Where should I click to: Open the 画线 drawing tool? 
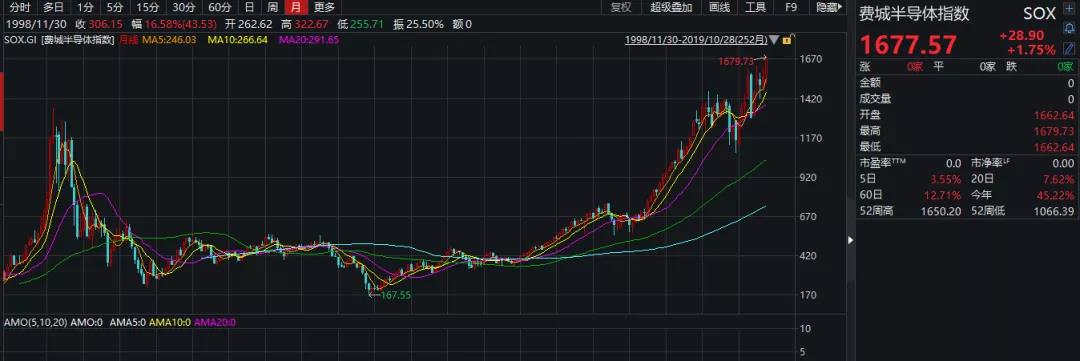[x=719, y=8]
